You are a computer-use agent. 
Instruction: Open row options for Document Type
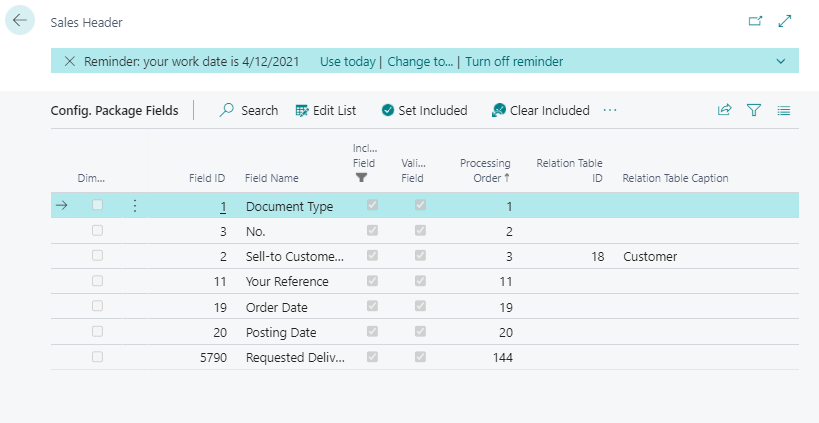135,206
